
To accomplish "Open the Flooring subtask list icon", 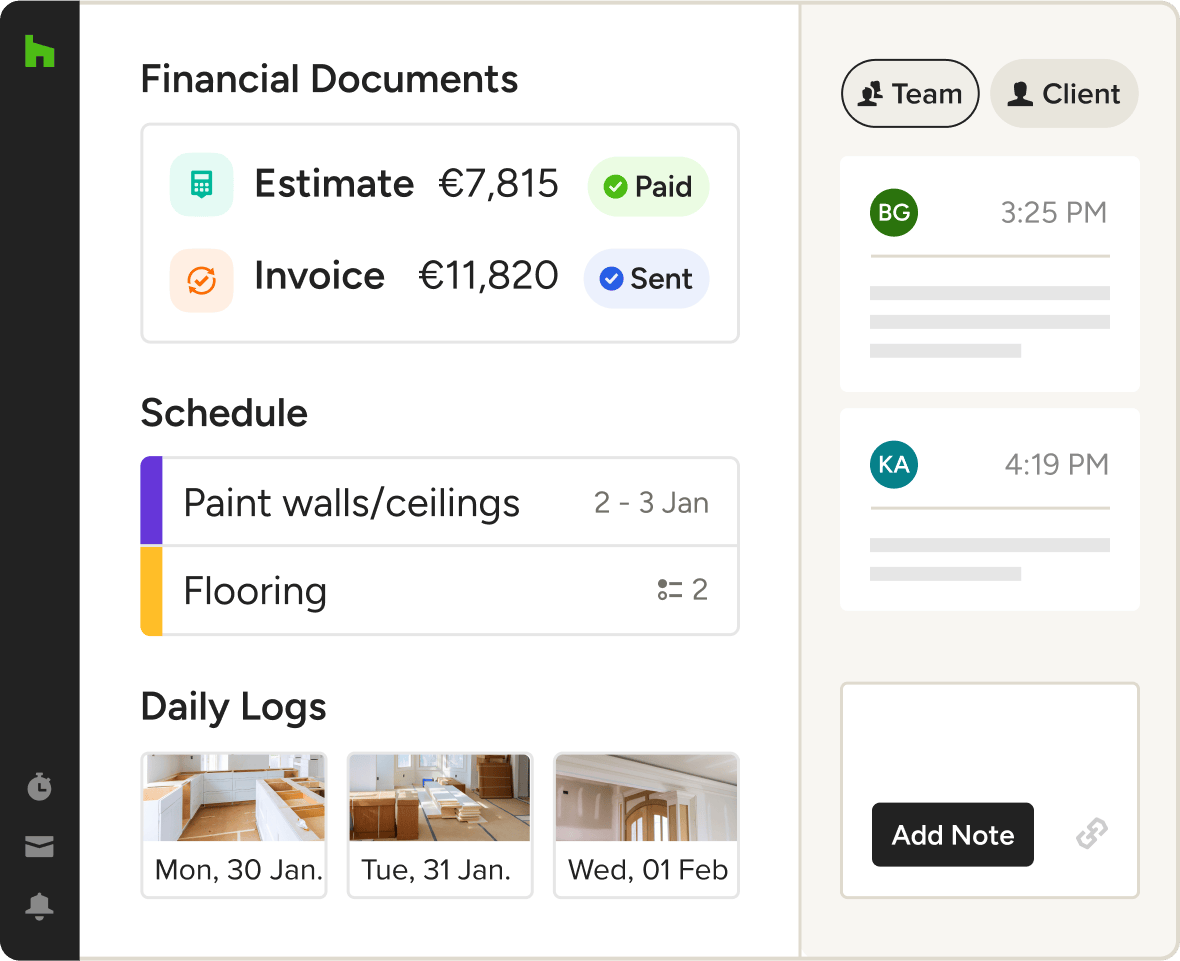I will tap(670, 590).
